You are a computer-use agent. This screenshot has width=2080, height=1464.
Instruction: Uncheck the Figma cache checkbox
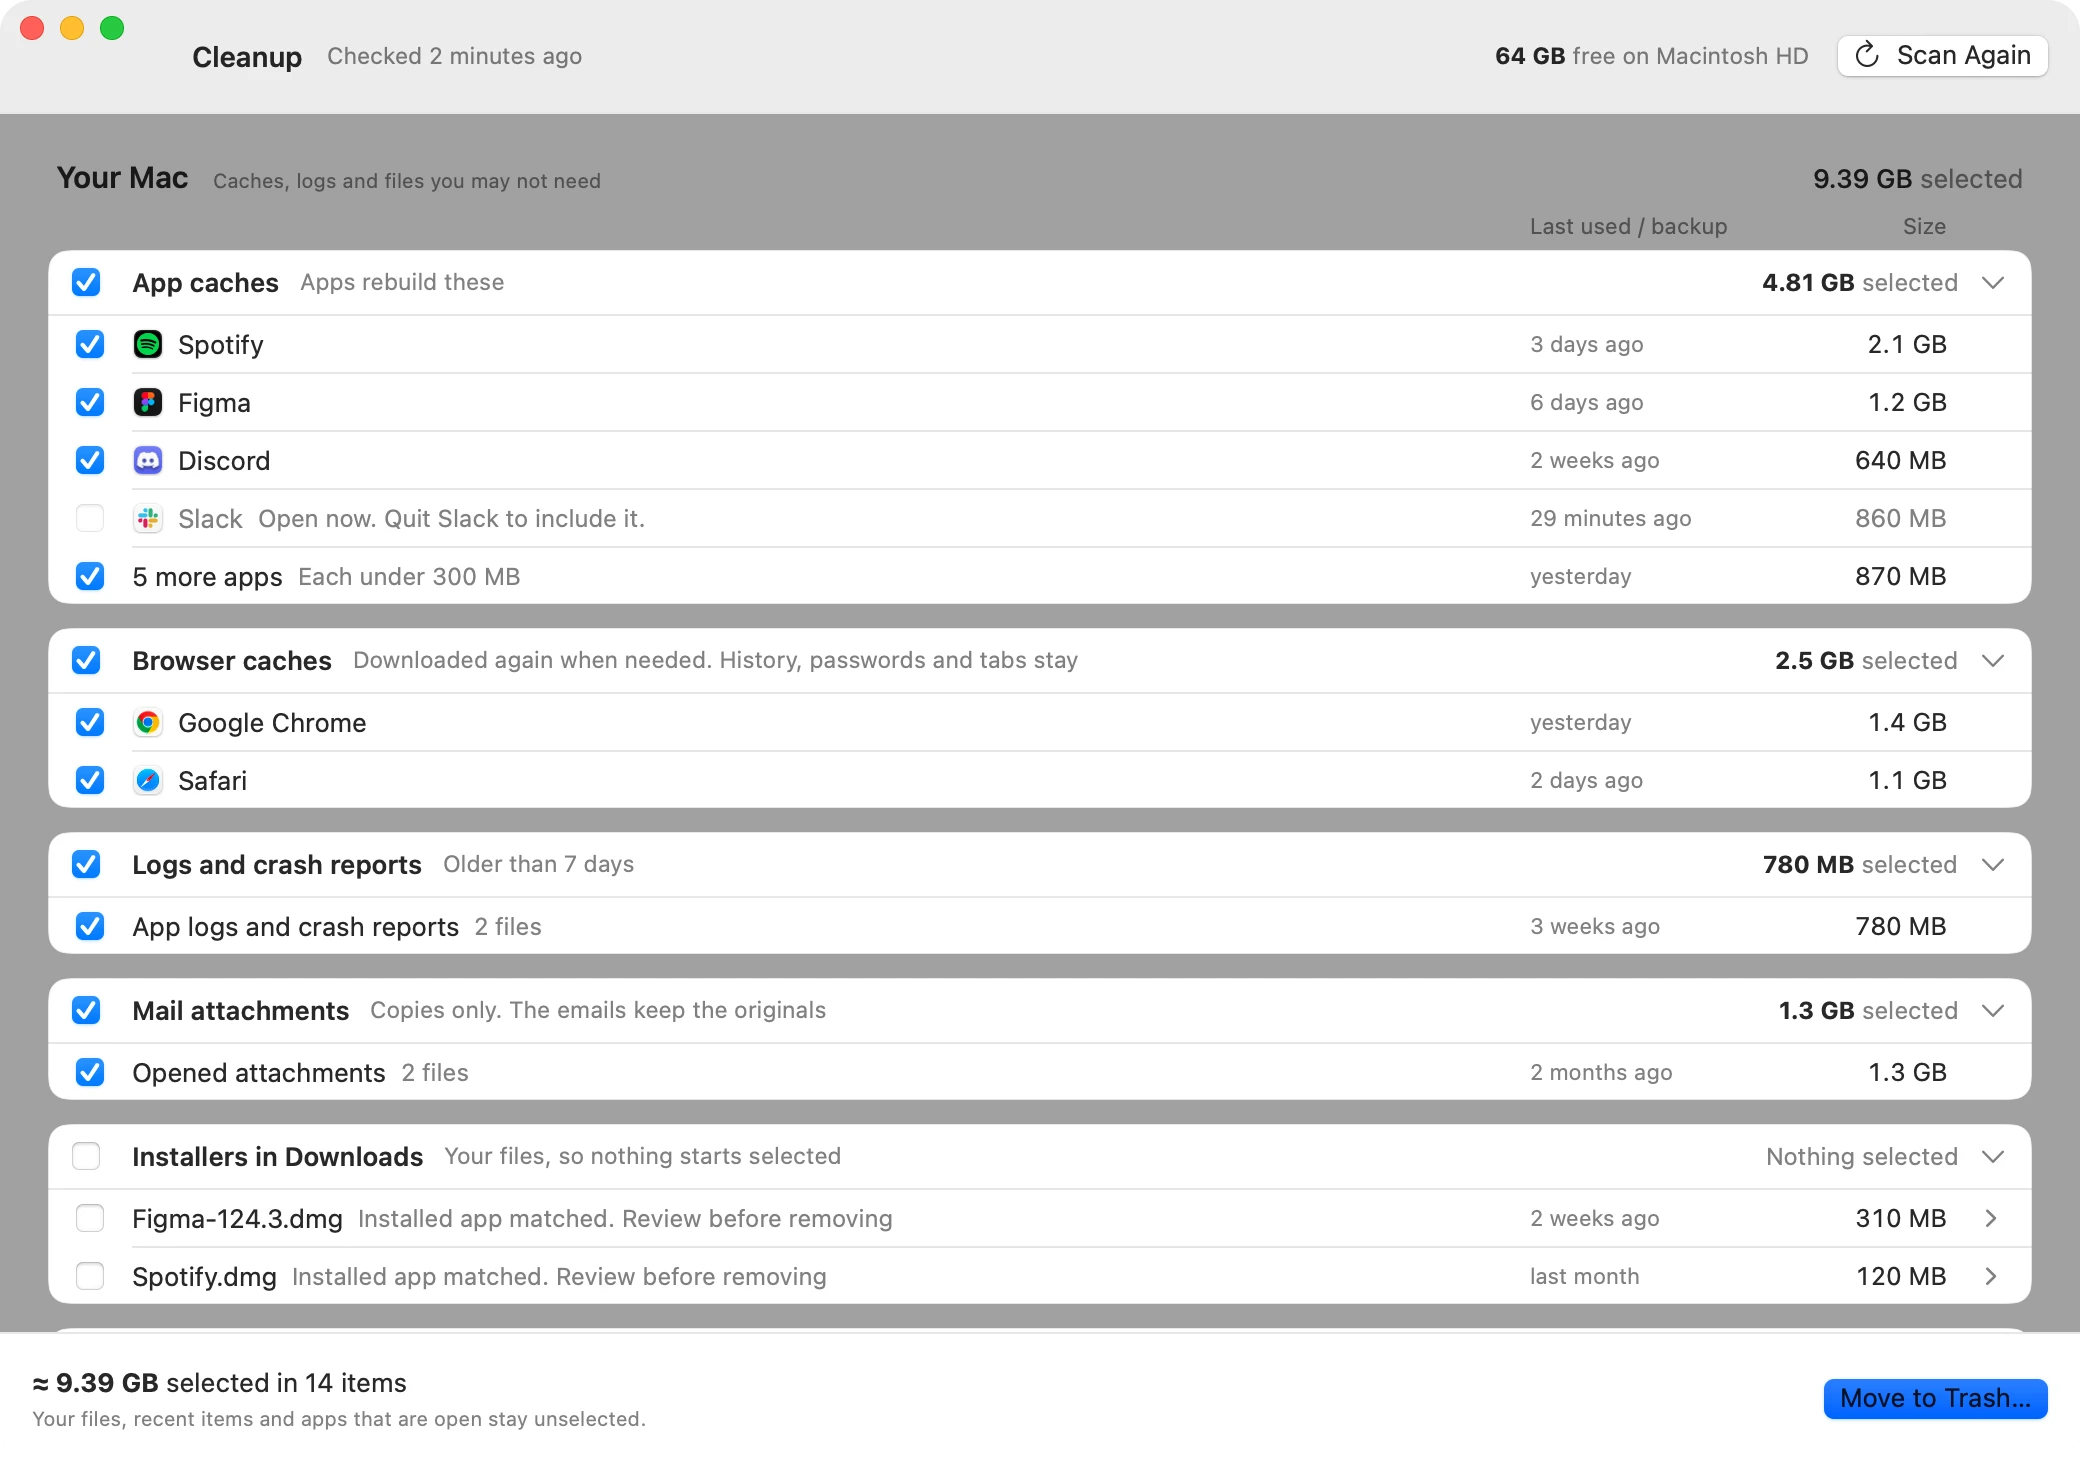90,403
